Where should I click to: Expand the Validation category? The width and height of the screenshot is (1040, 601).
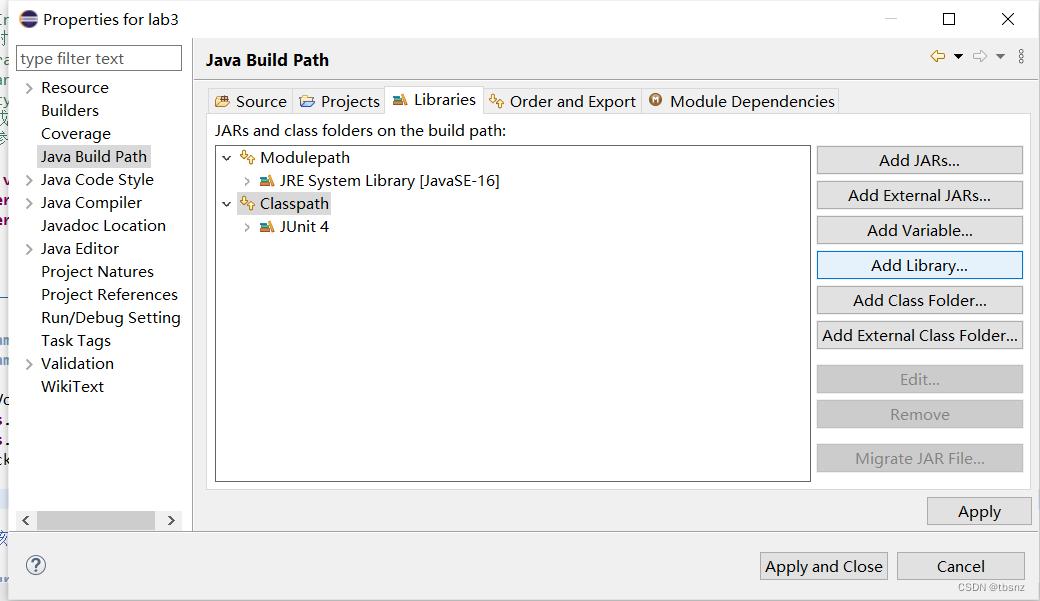click(x=29, y=364)
